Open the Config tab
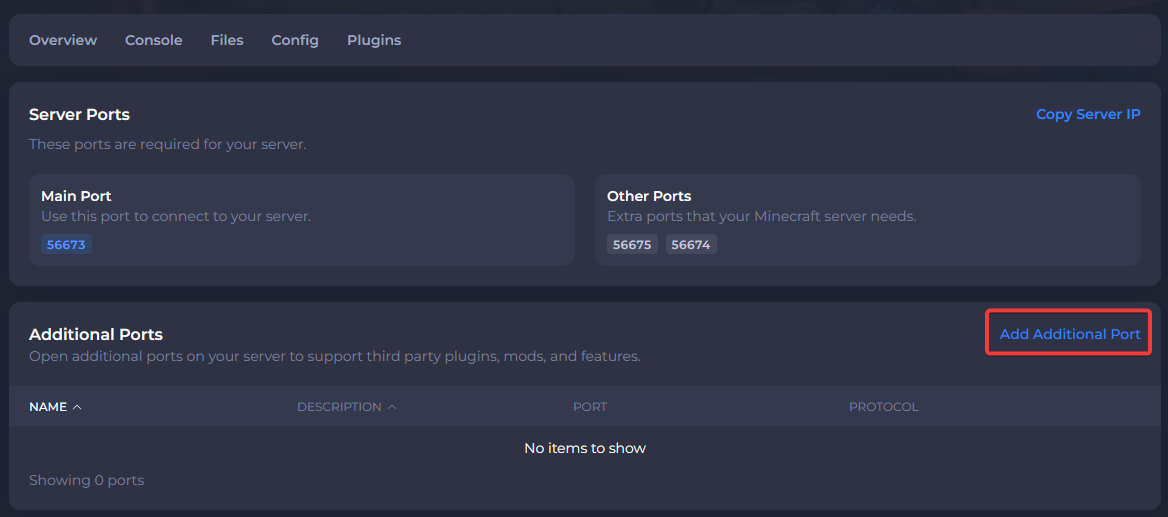The image size is (1168, 517). 295,40
